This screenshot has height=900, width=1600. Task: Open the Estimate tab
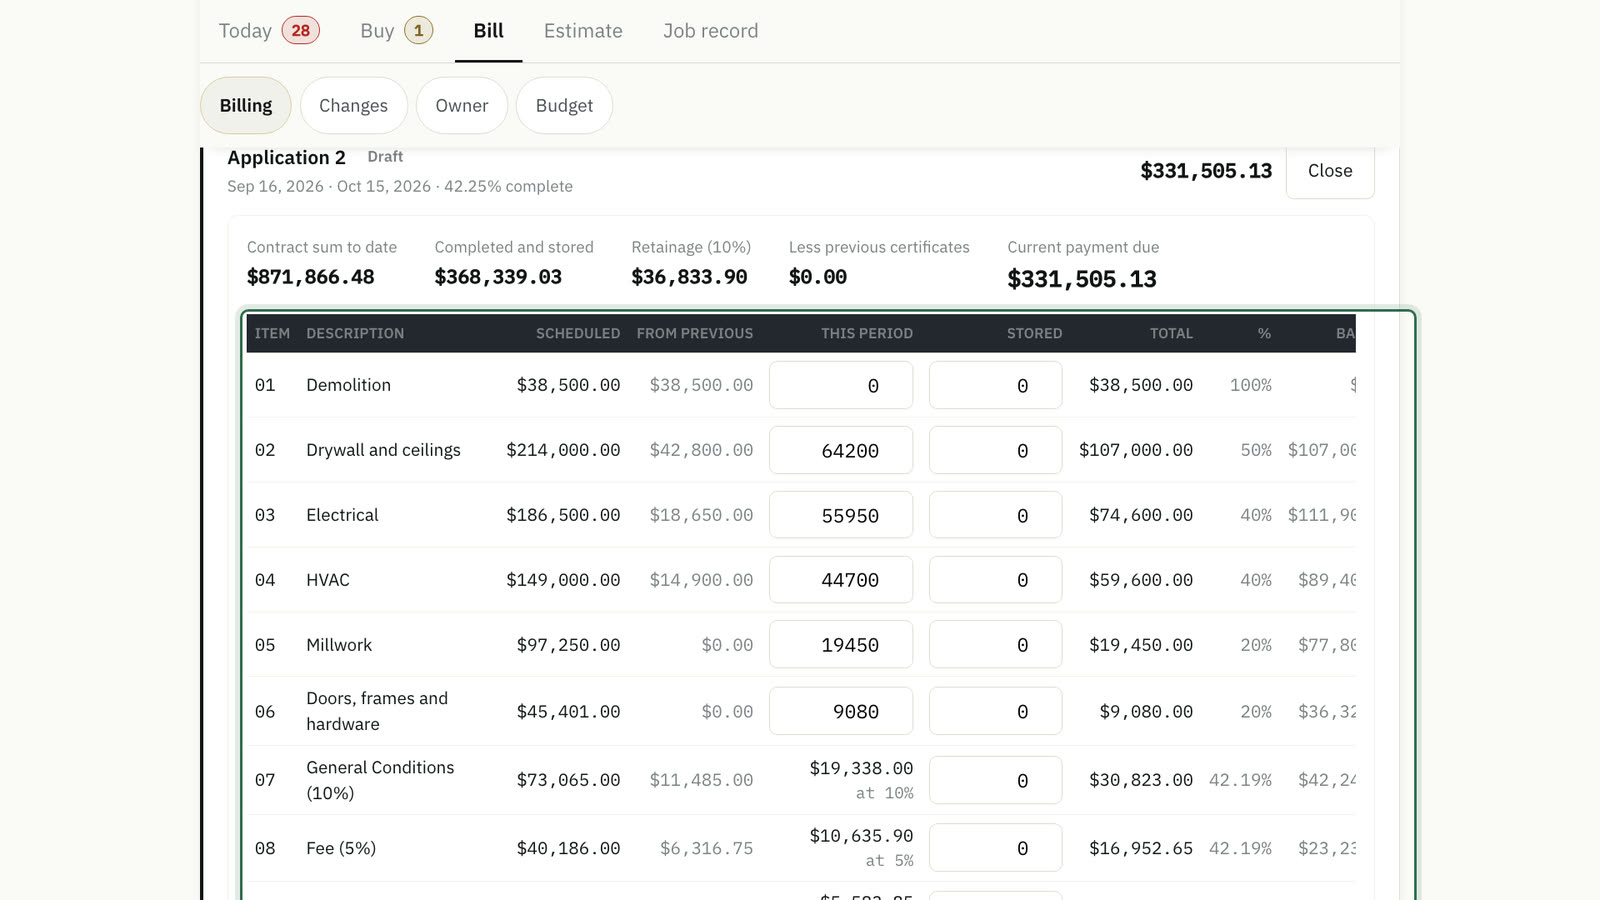(583, 31)
